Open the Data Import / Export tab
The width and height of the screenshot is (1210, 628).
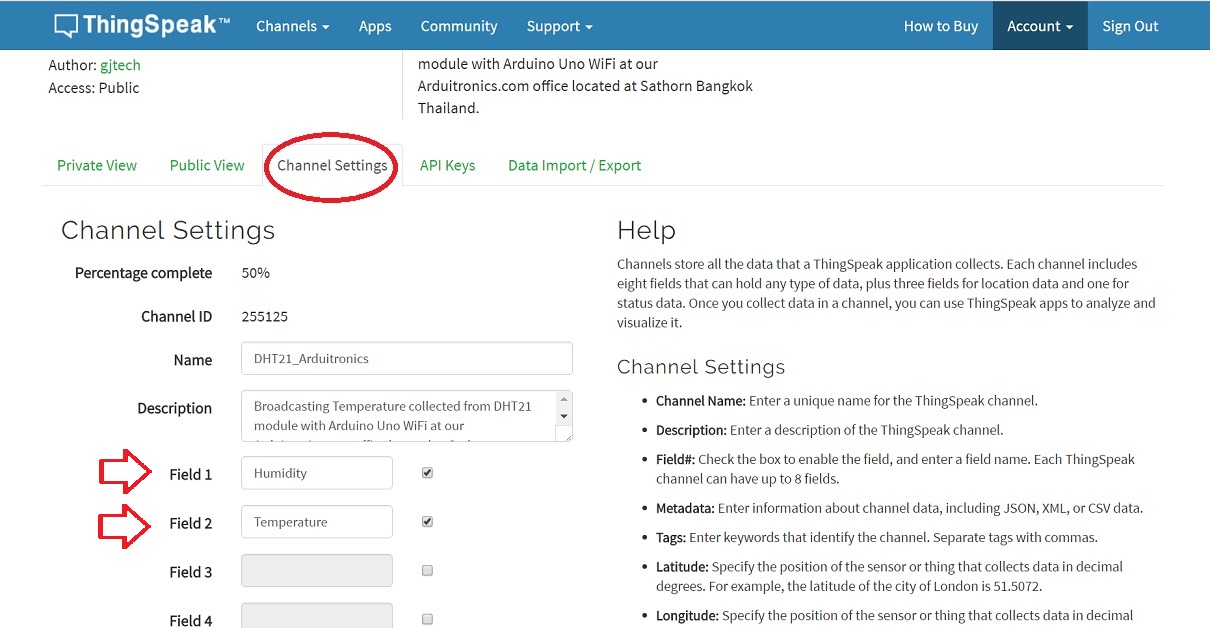pos(575,165)
